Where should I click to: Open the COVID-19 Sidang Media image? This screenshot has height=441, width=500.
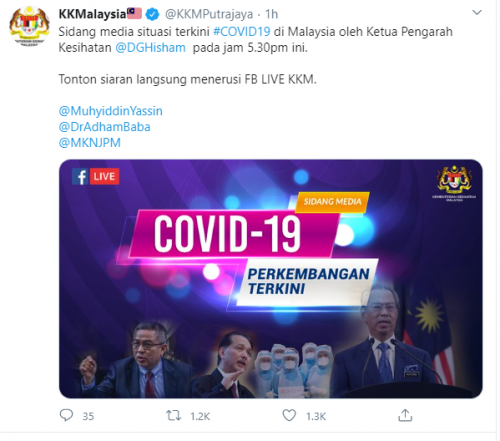271,279
